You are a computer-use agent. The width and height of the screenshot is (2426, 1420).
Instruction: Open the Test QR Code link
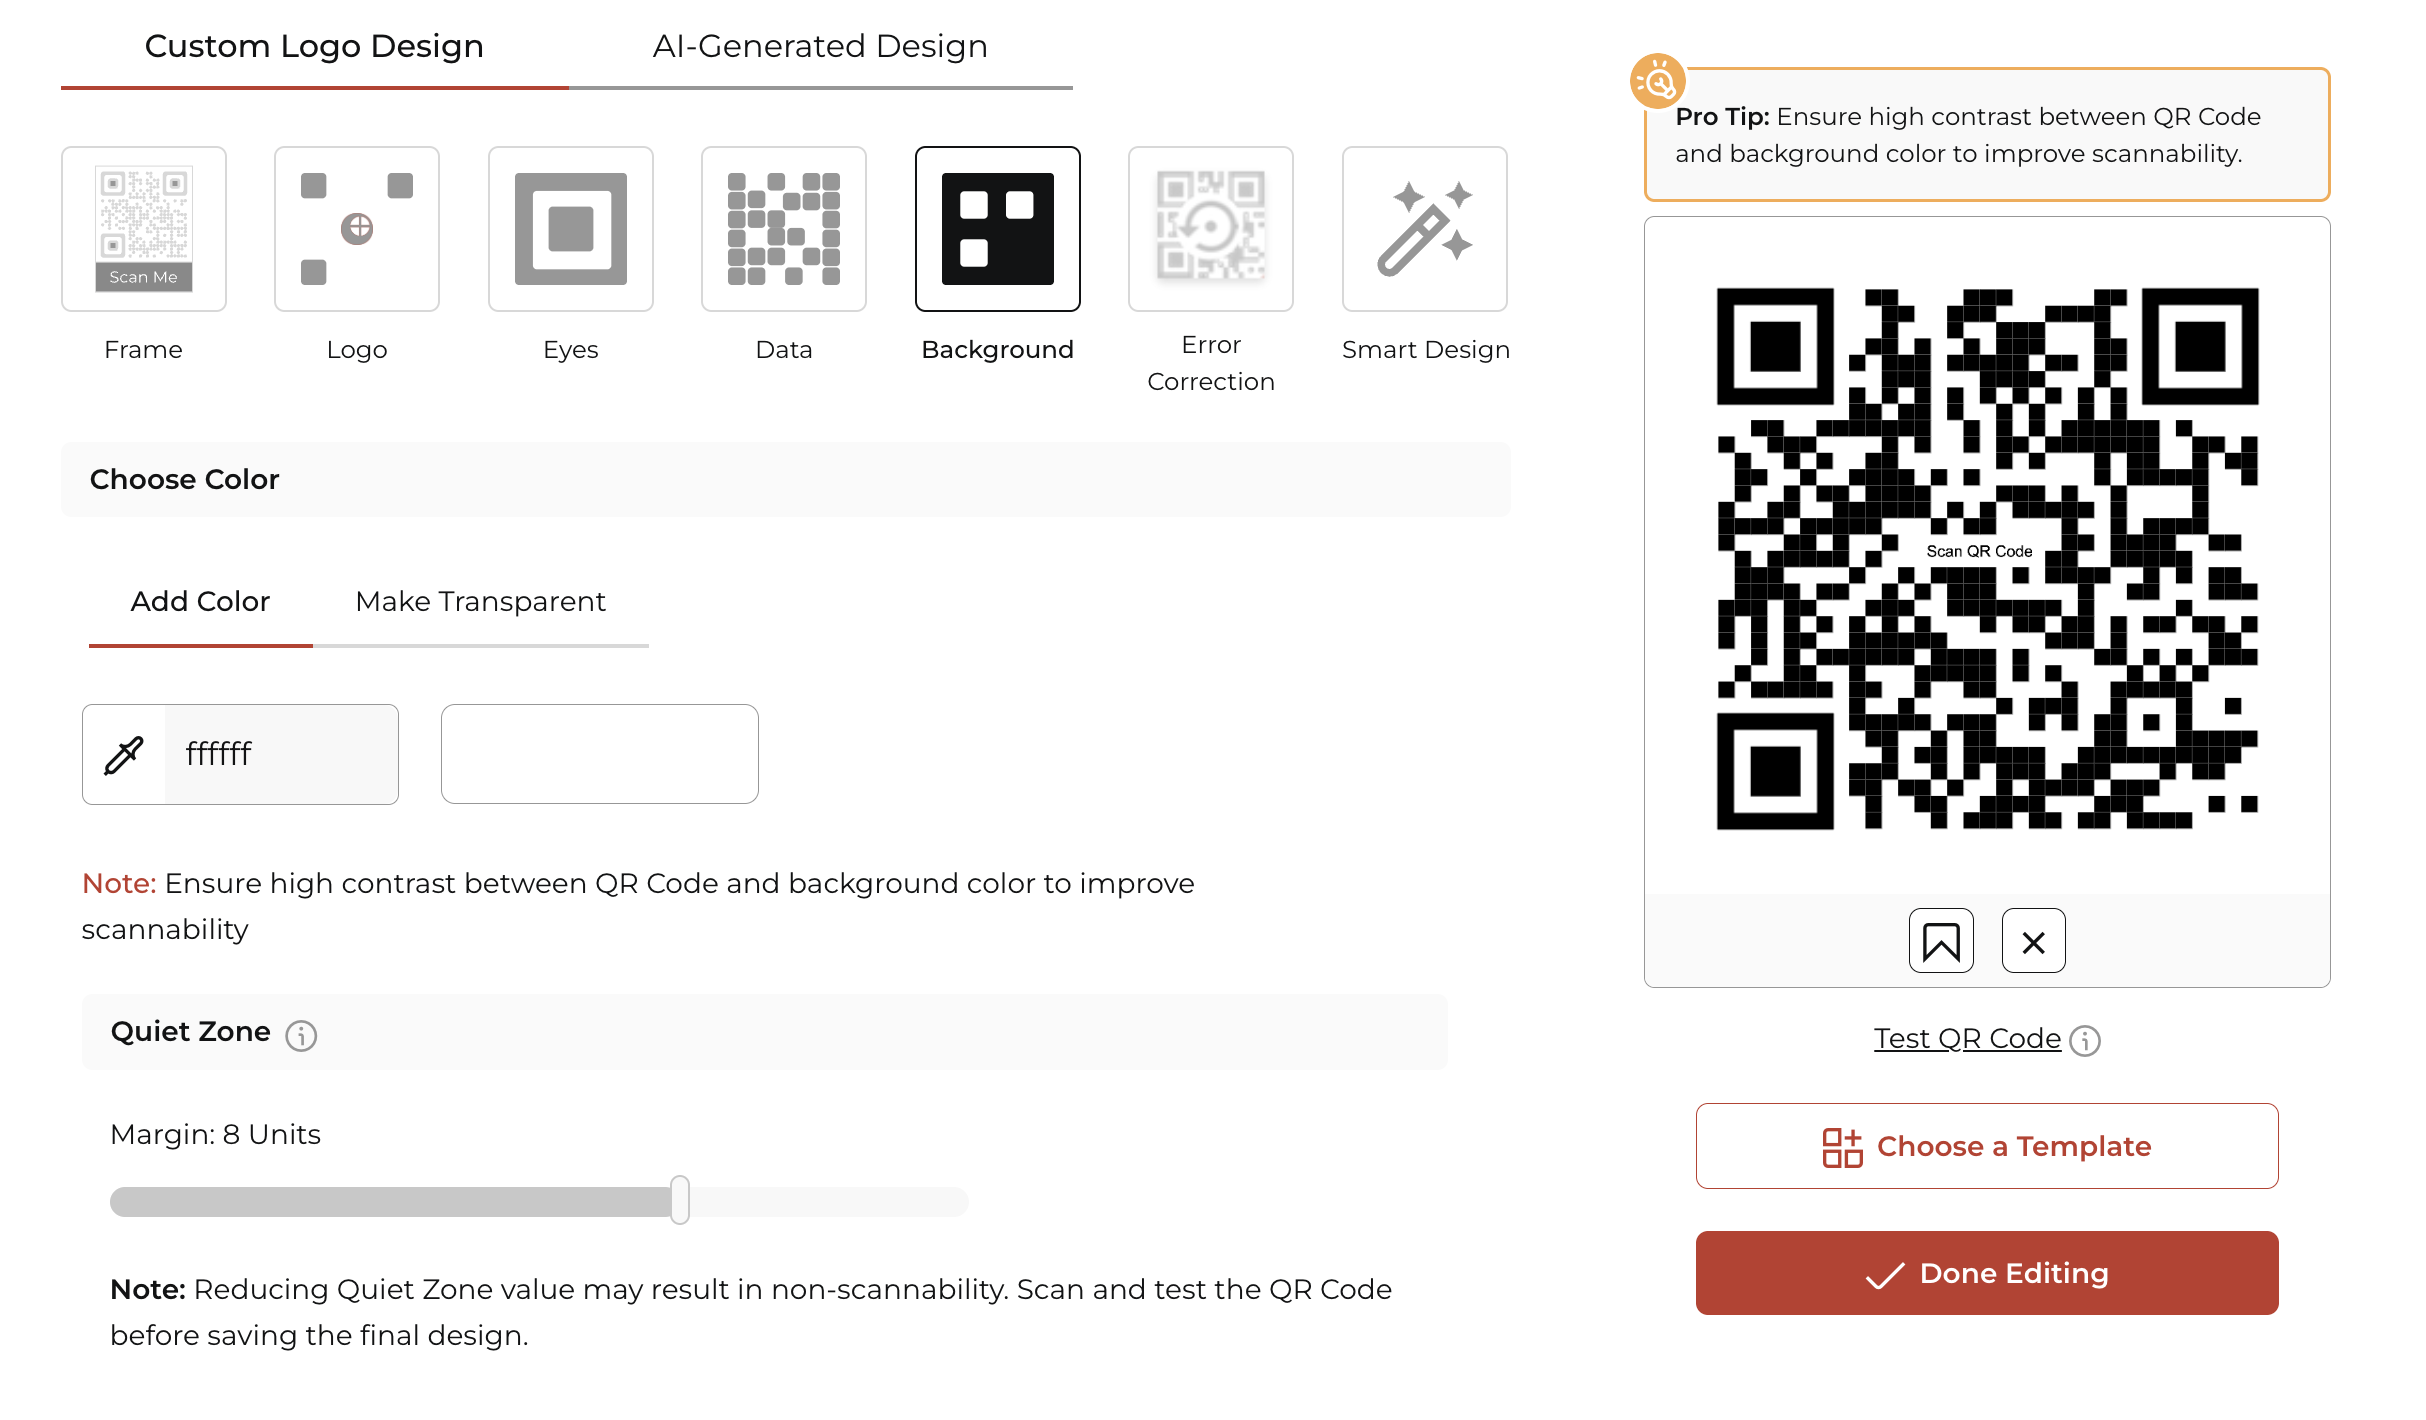pyautogui.click(x=1967, y=1039)
